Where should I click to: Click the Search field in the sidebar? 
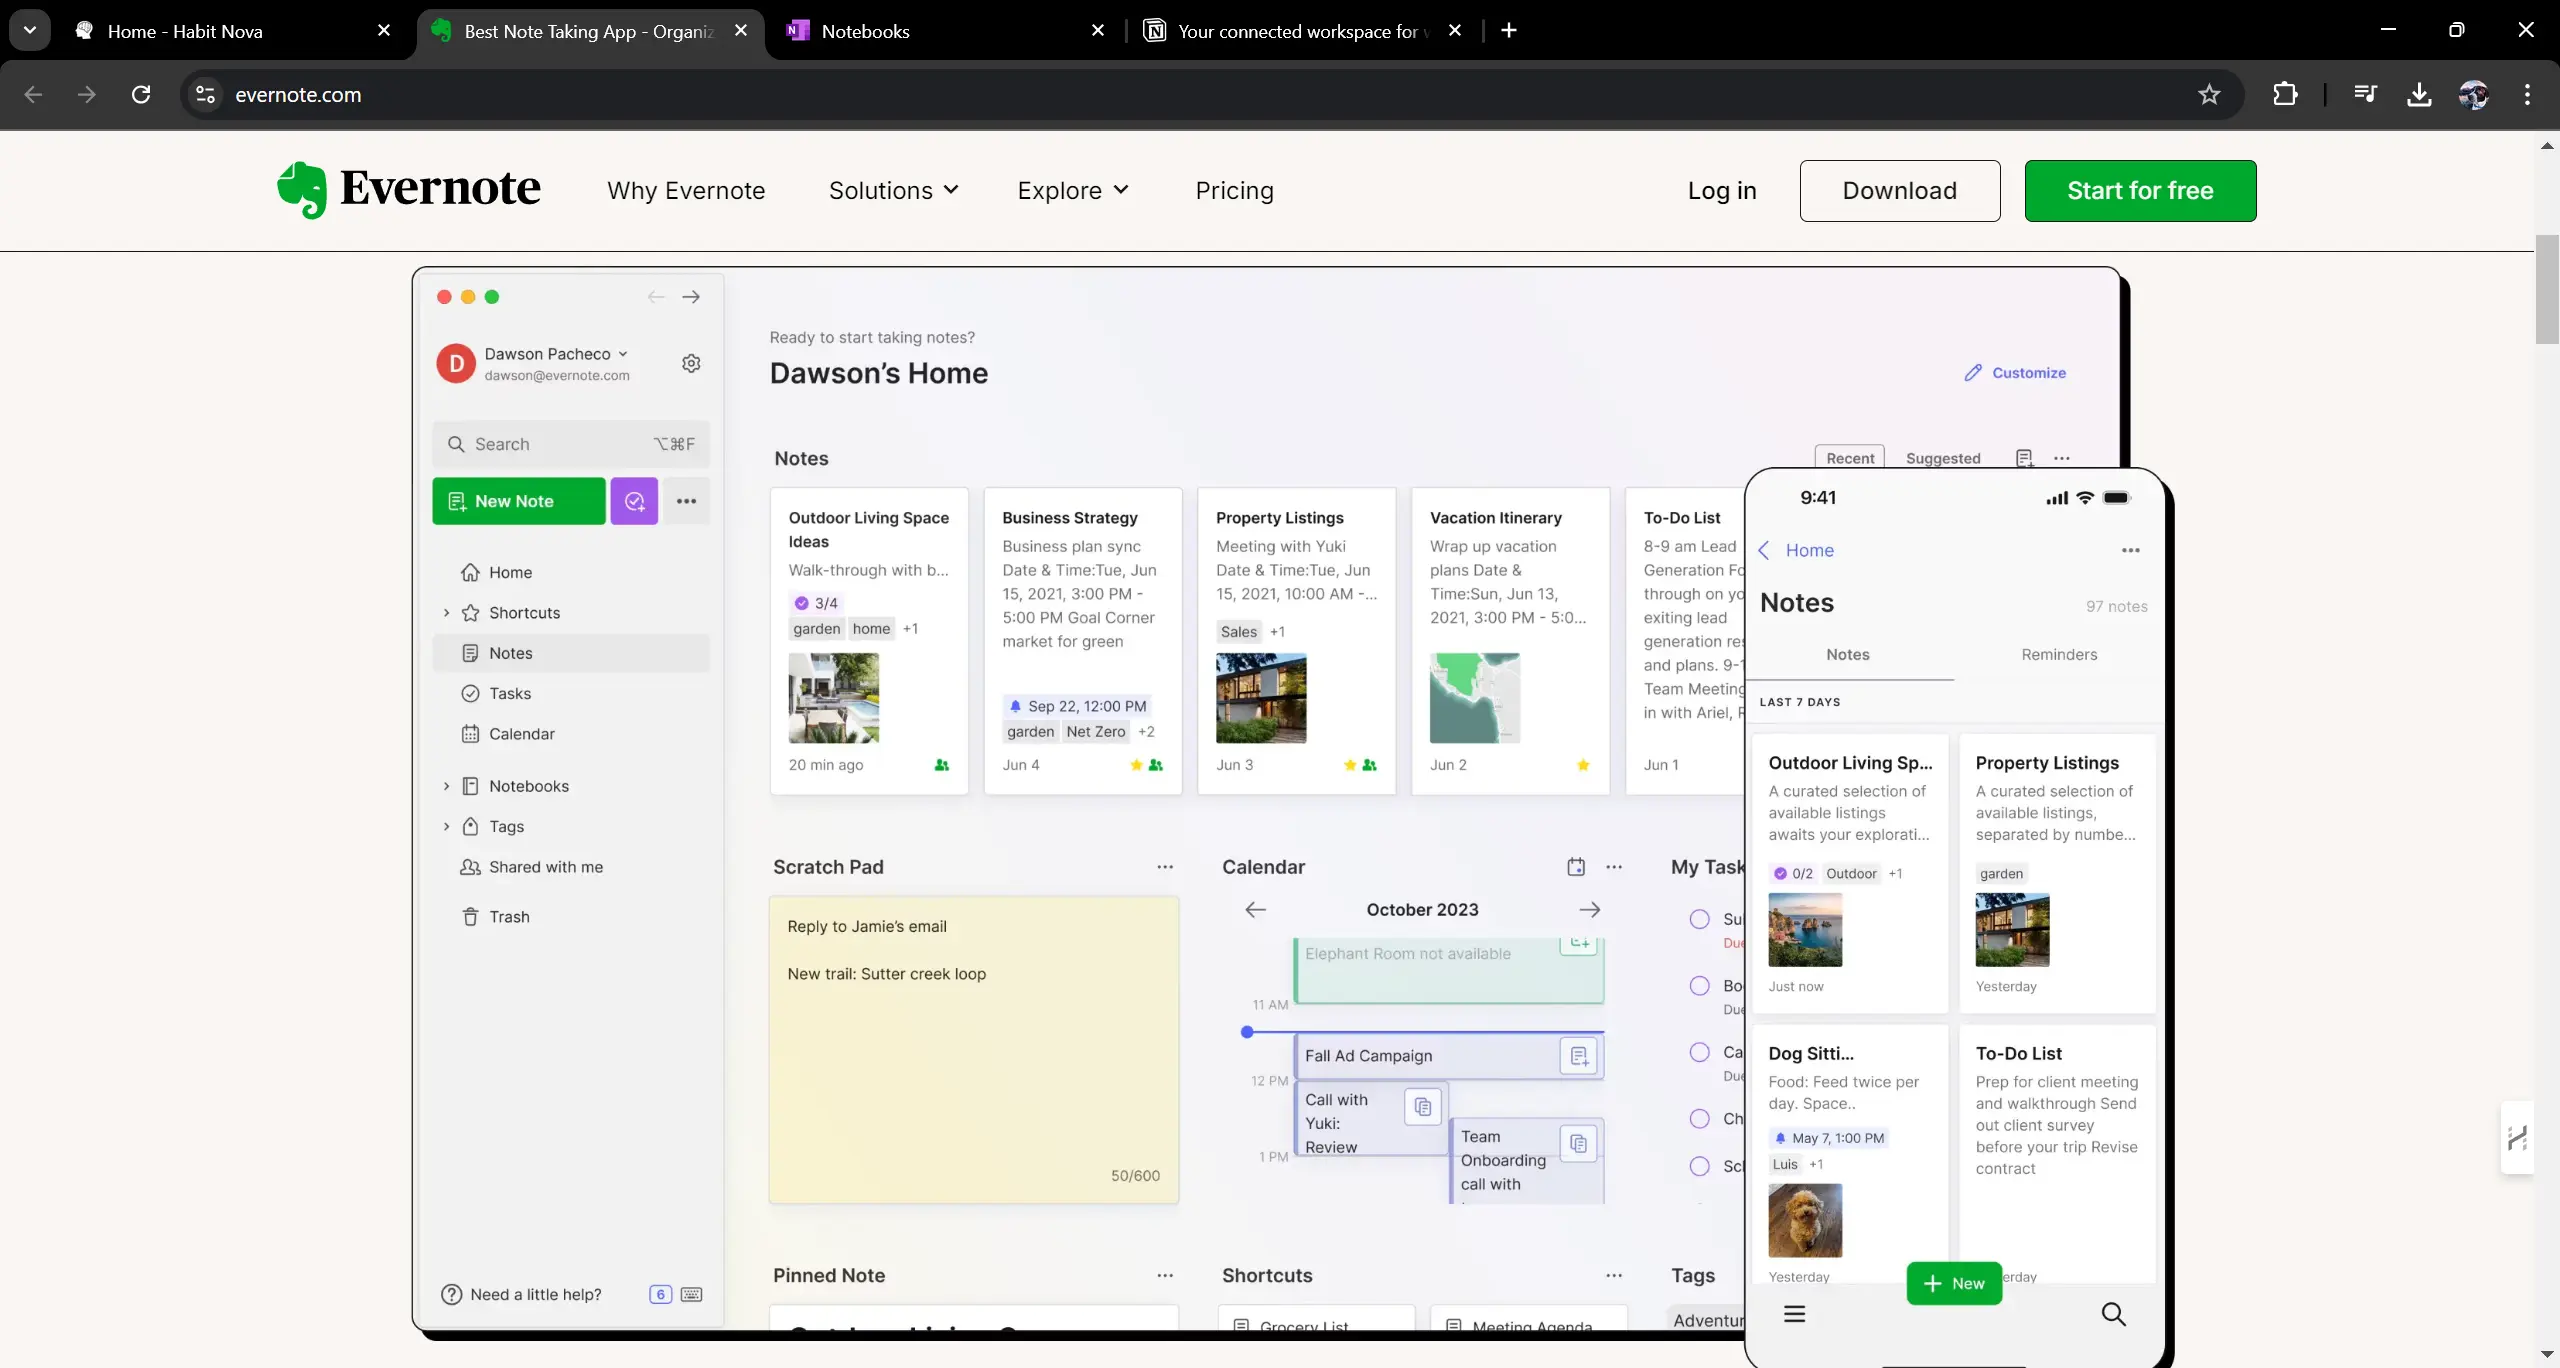click(571, 444)
